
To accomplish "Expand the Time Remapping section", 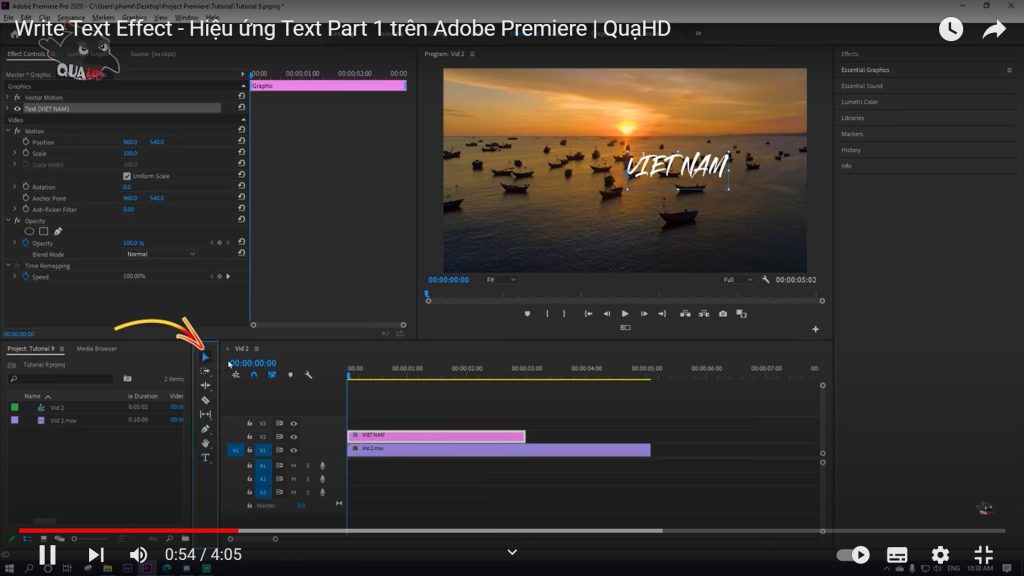I will tap(8, 264).
